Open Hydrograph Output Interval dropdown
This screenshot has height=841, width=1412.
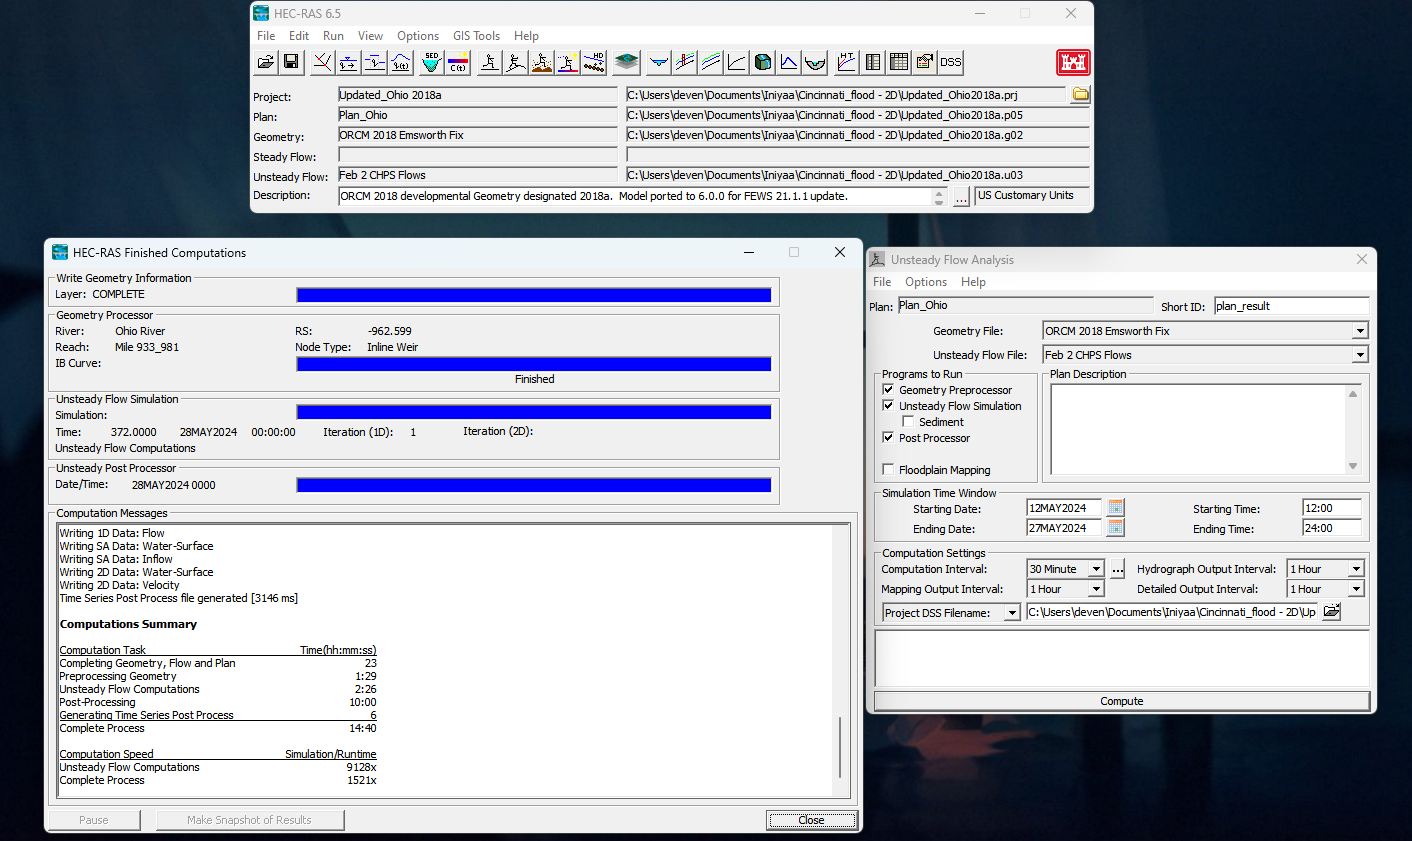coord(1356,569)
